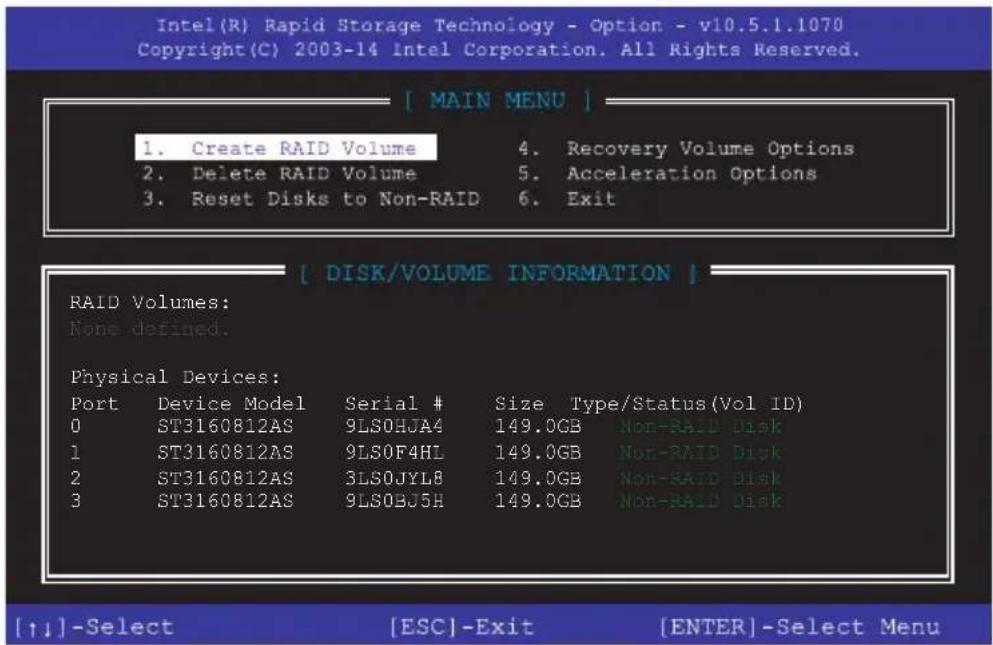Click the DISK/VOLUME INFORMATION title
The height and width of the screenshot is (645, 993).
pos(498,273)
